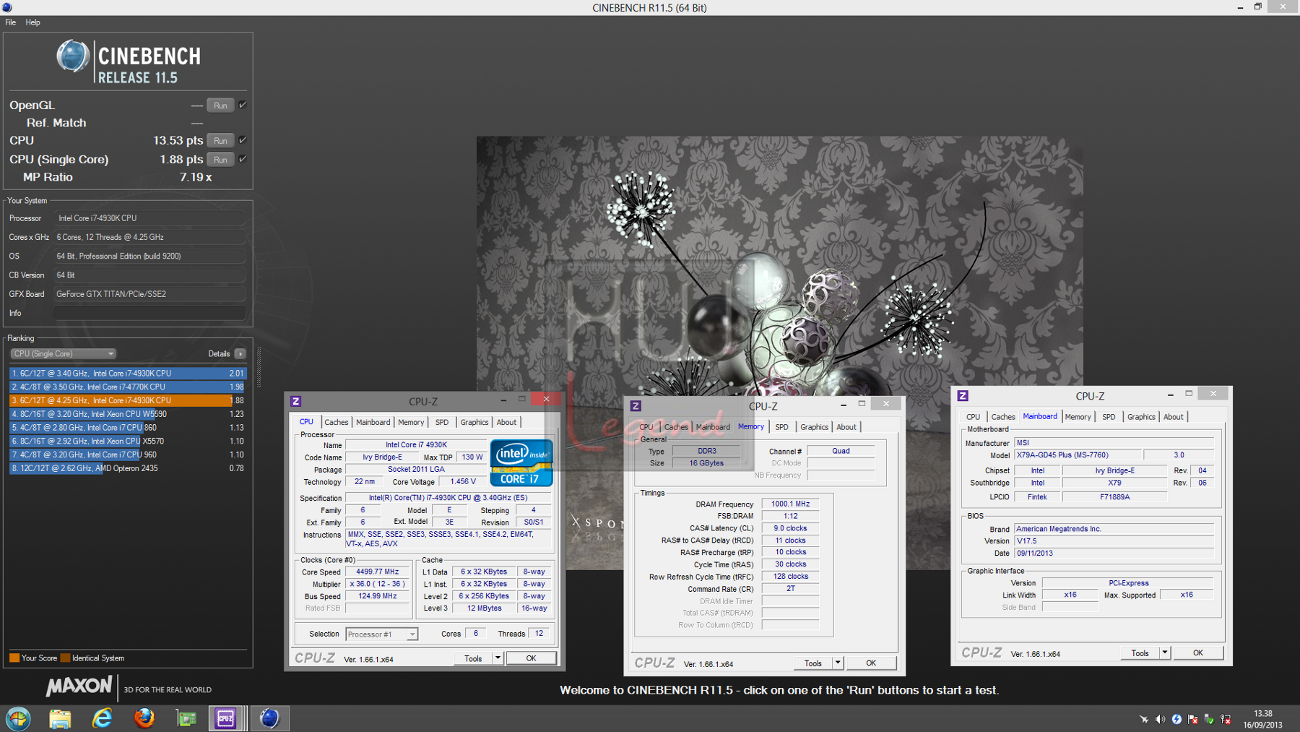Viewport: 1300px width, 732px height.
Task: Launch Firefox from the taskbar
Action: 144,718
